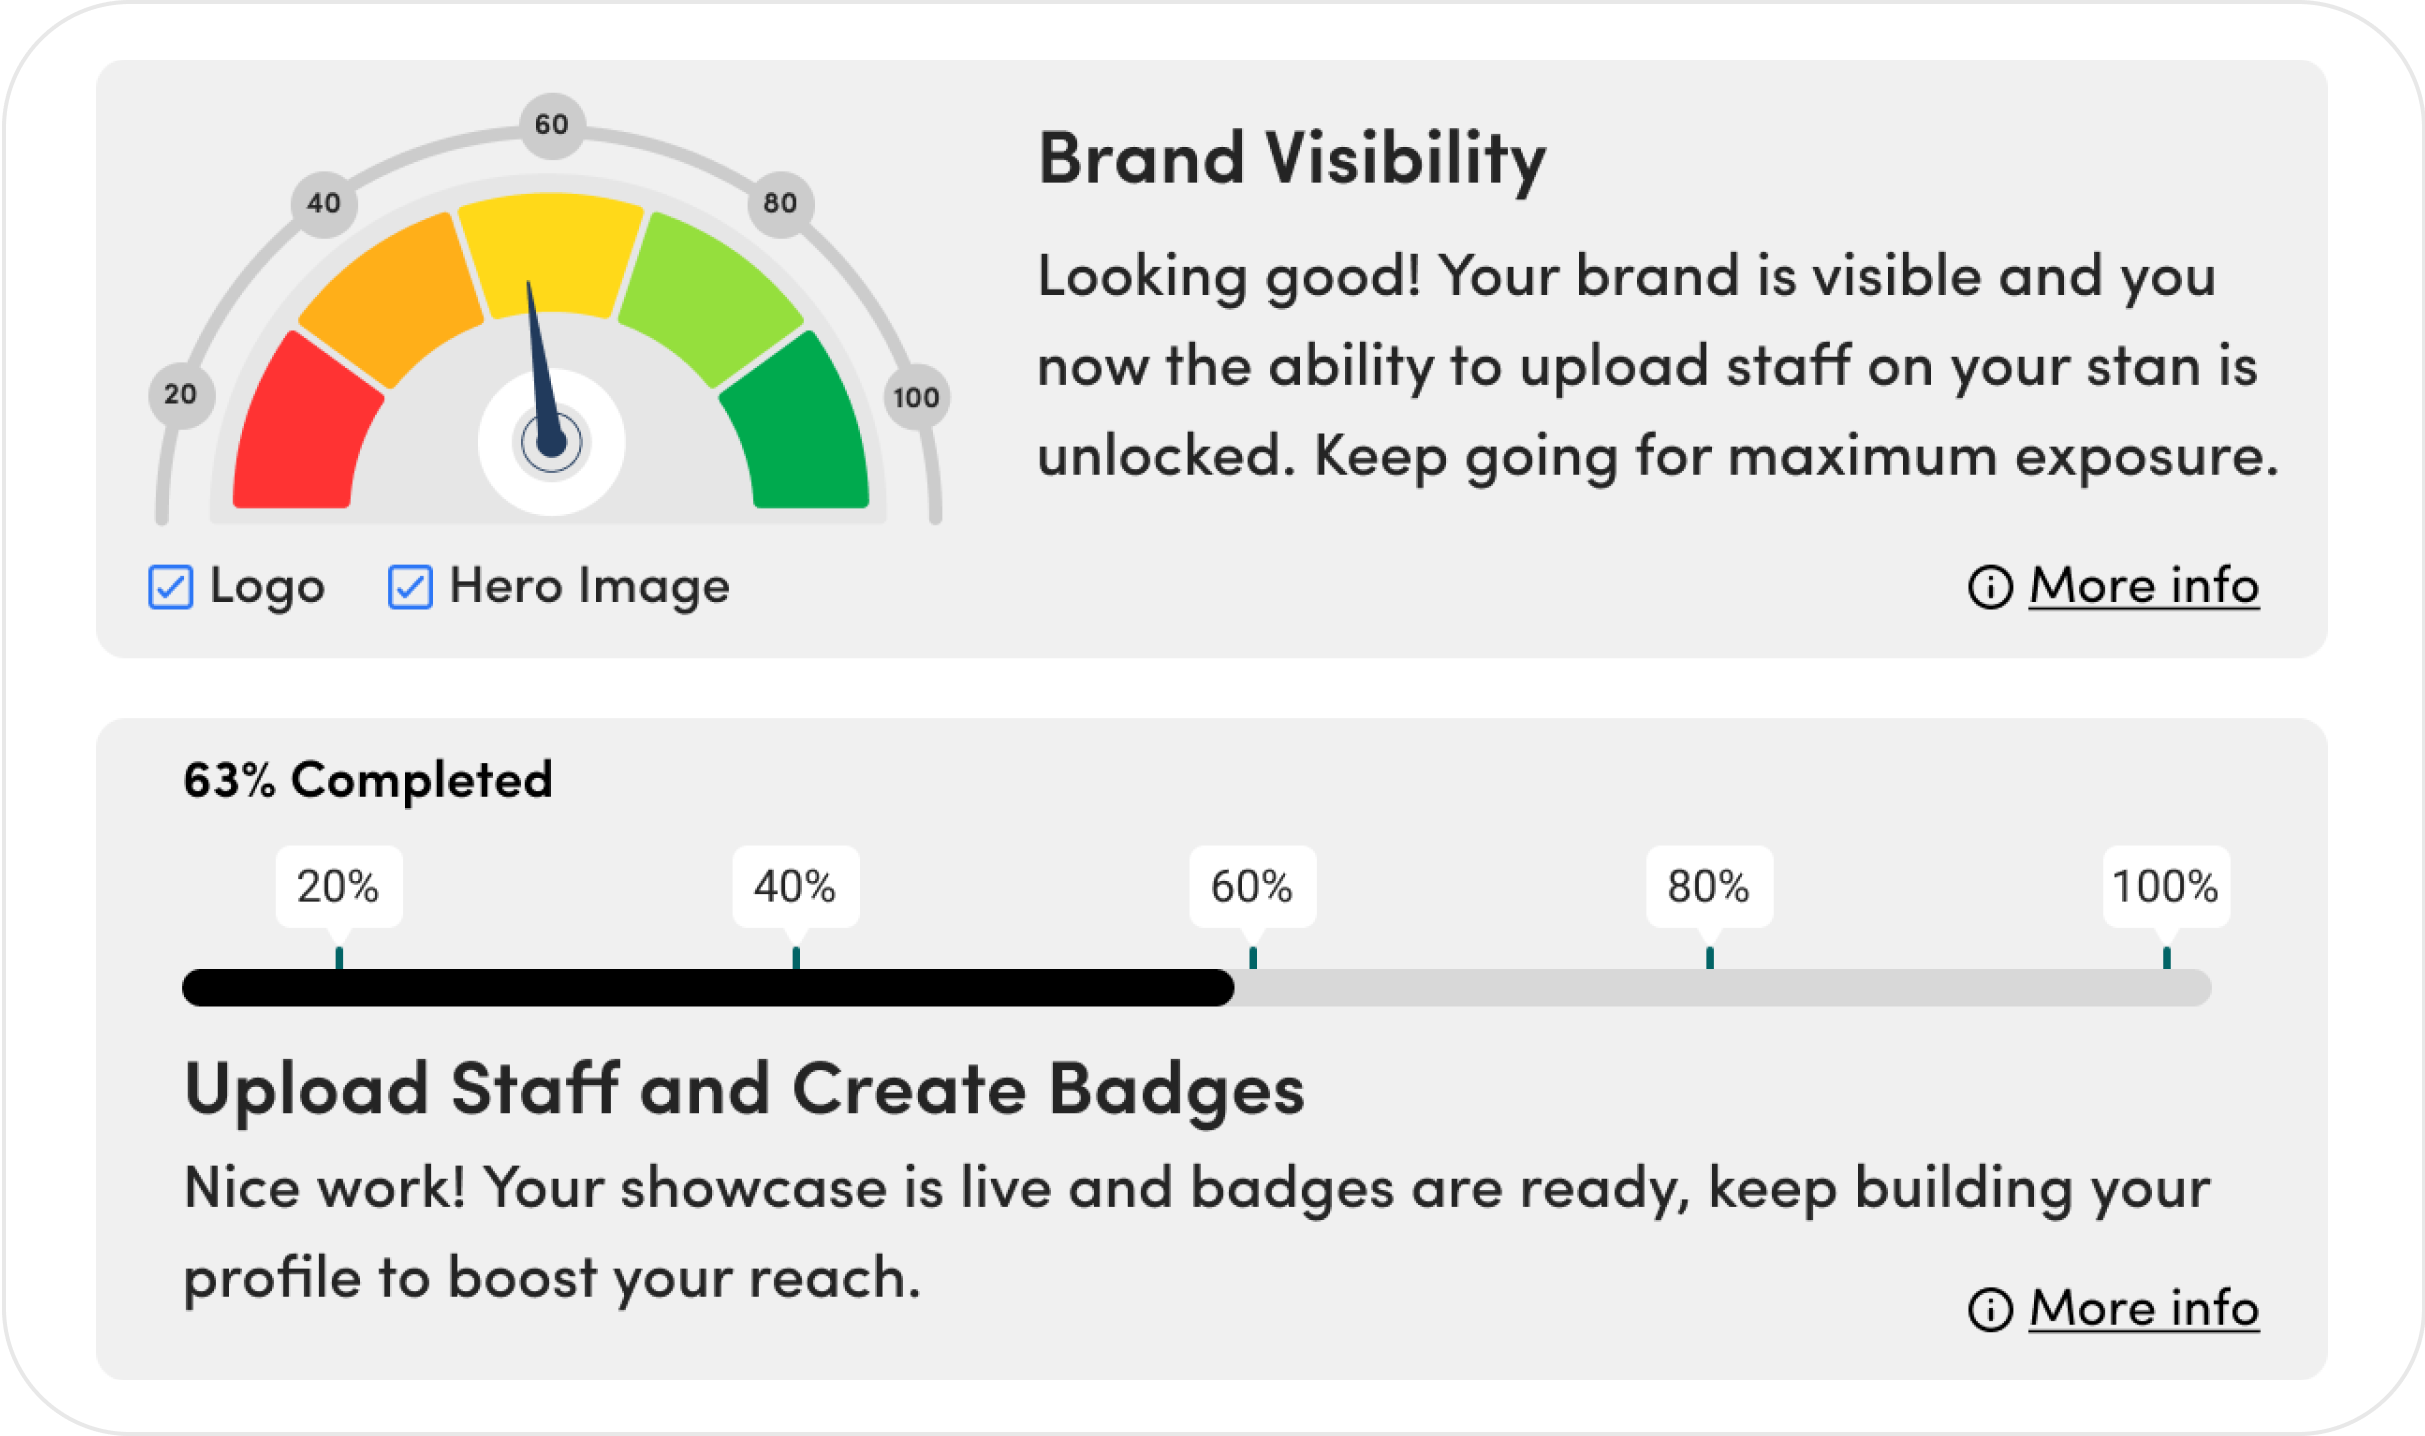
Task: Click the info icon in Brand Visibility card
Action: pos(1989,587)
